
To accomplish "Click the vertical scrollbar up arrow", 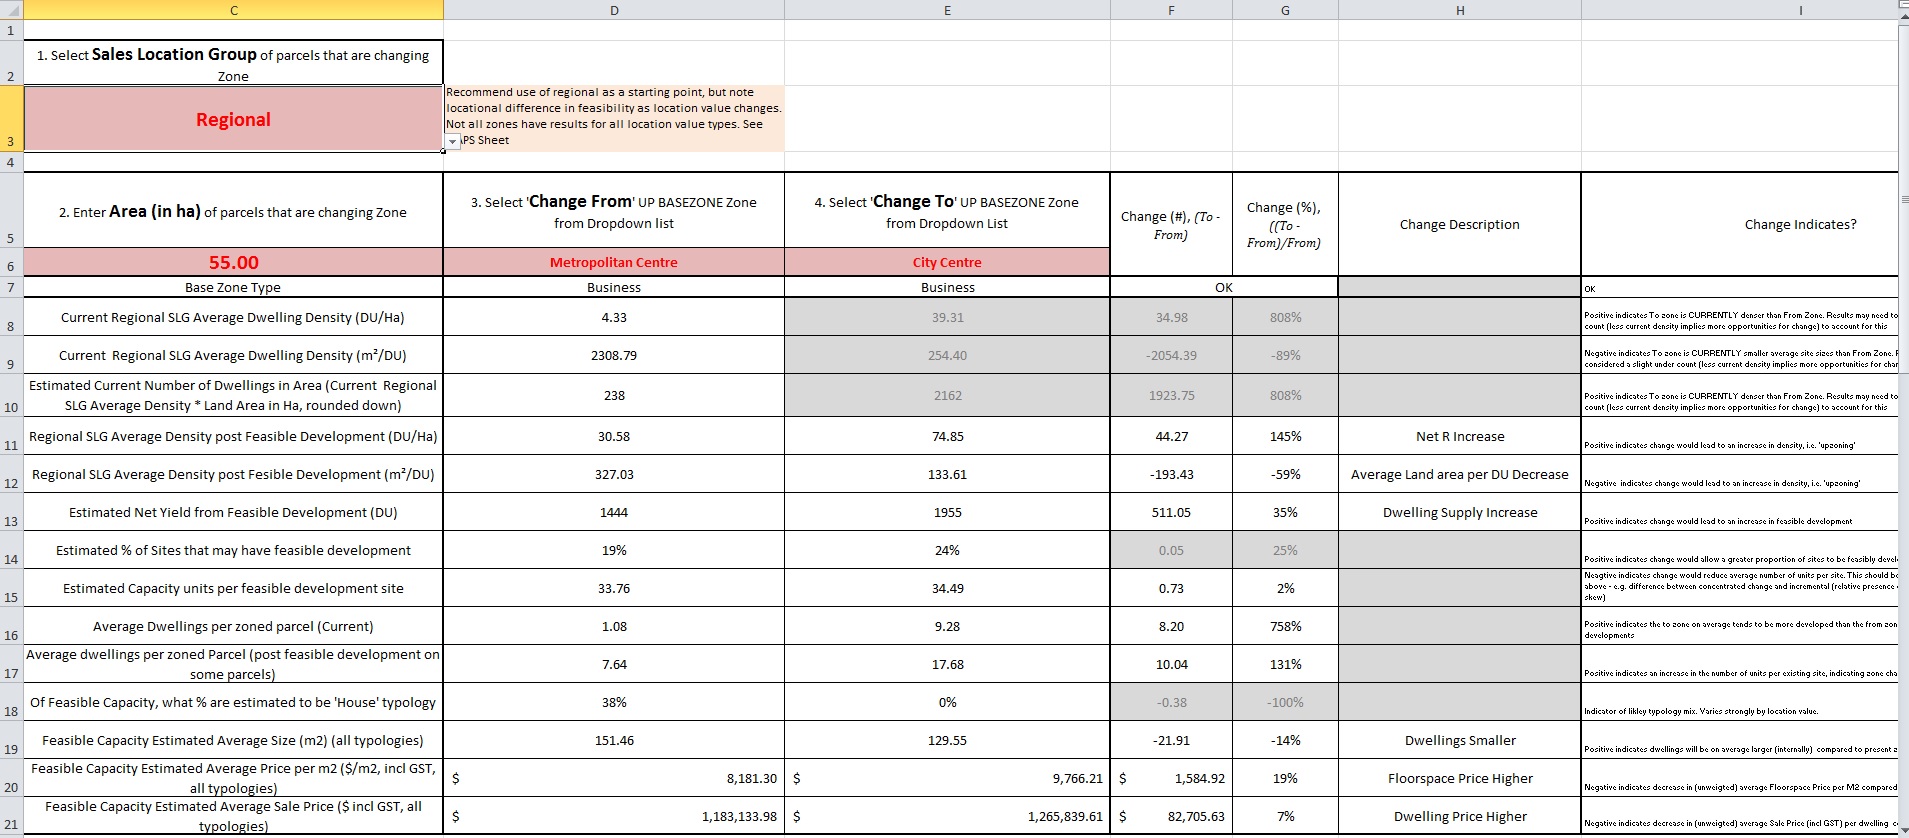I will tap(1903, 5).
